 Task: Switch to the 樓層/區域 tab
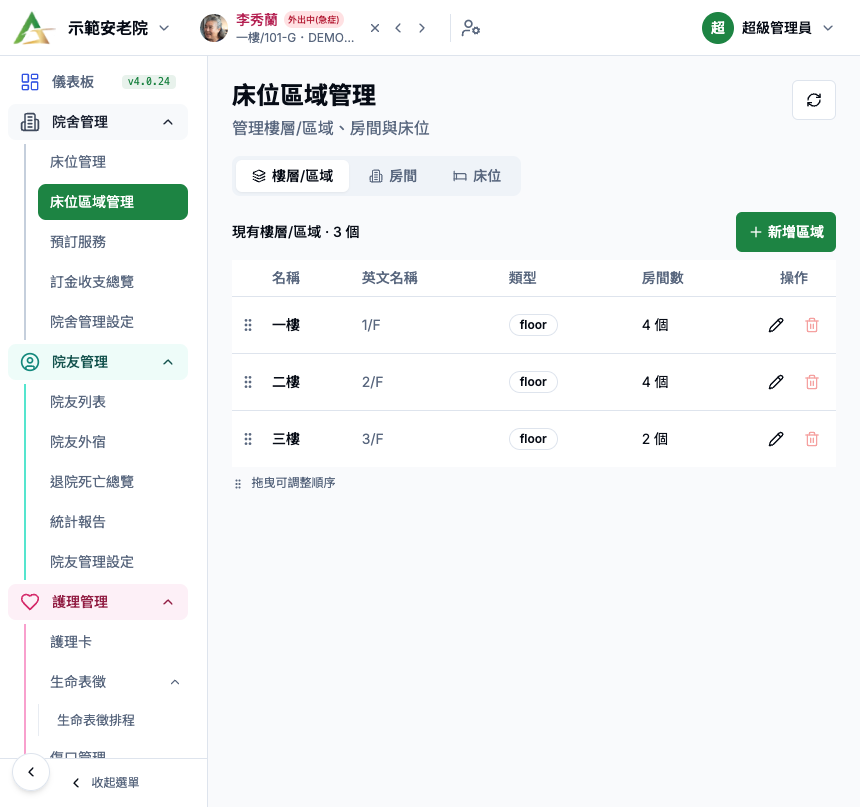(292, 176)
